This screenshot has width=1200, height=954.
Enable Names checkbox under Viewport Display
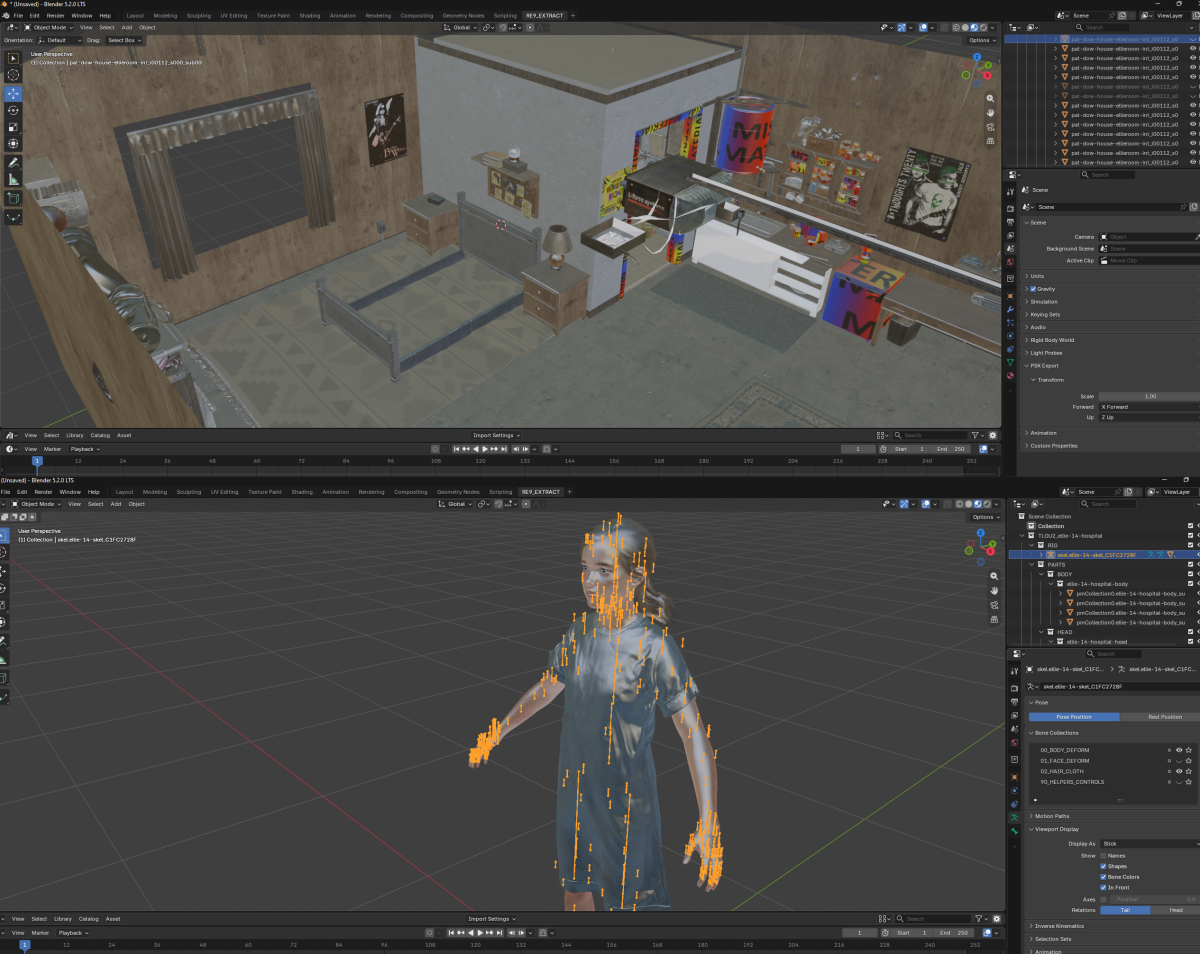(x=1103, y=855)
